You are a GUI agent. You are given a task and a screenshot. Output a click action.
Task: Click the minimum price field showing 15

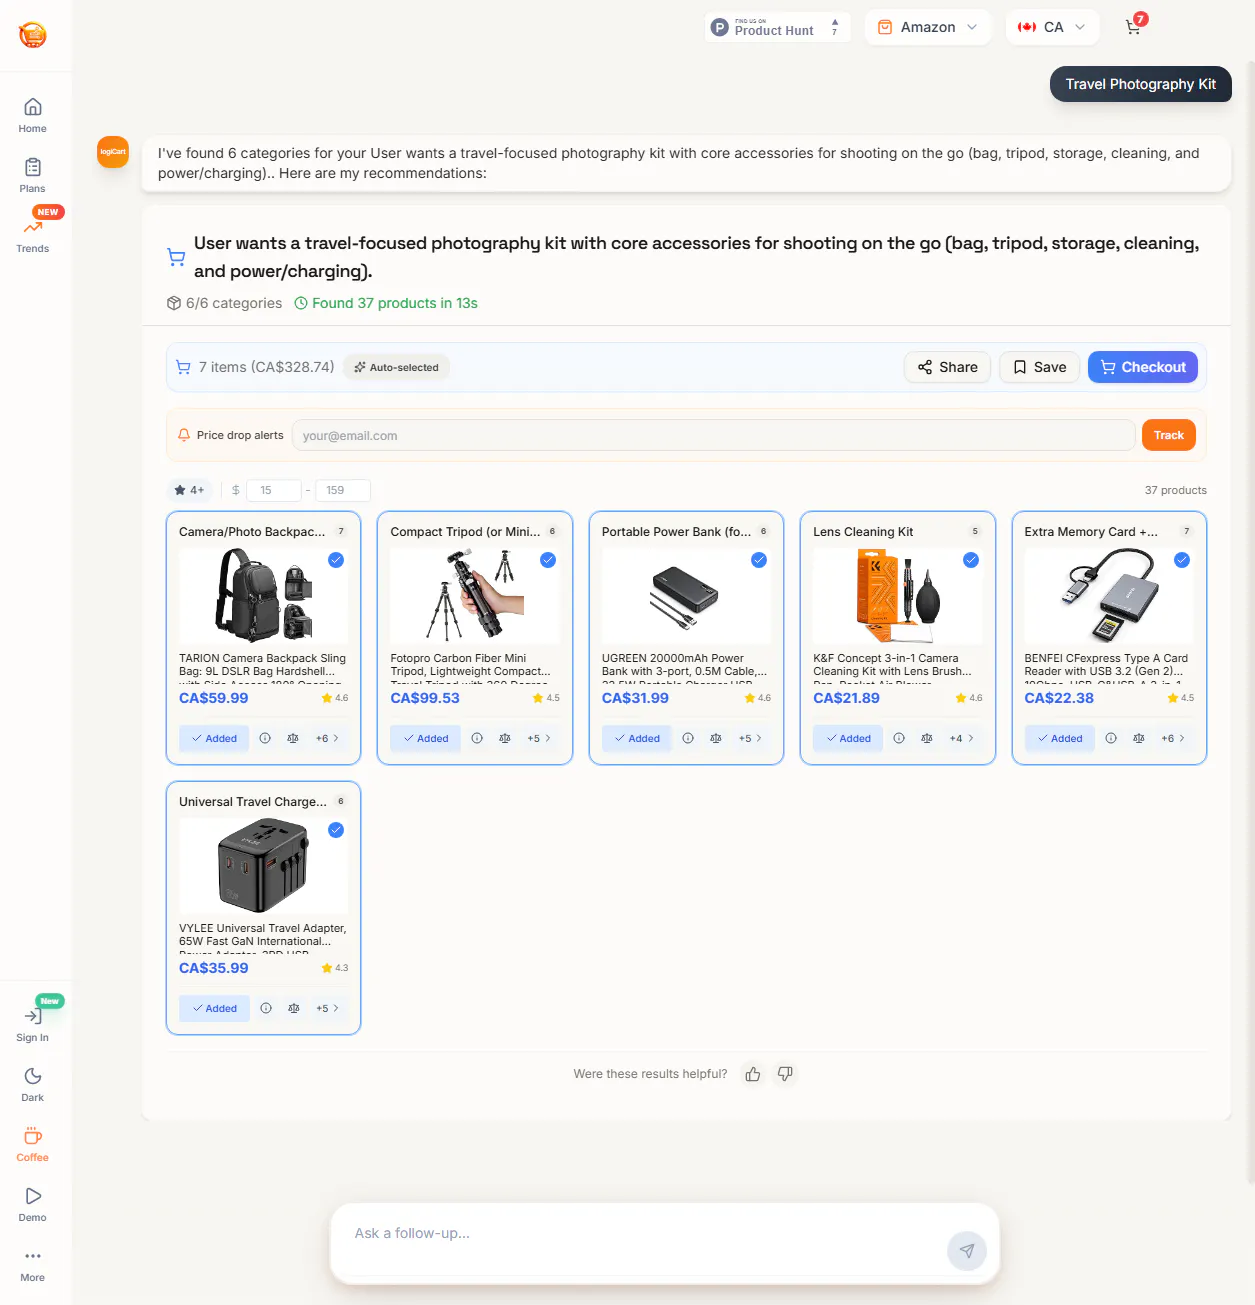coord(274,490)
